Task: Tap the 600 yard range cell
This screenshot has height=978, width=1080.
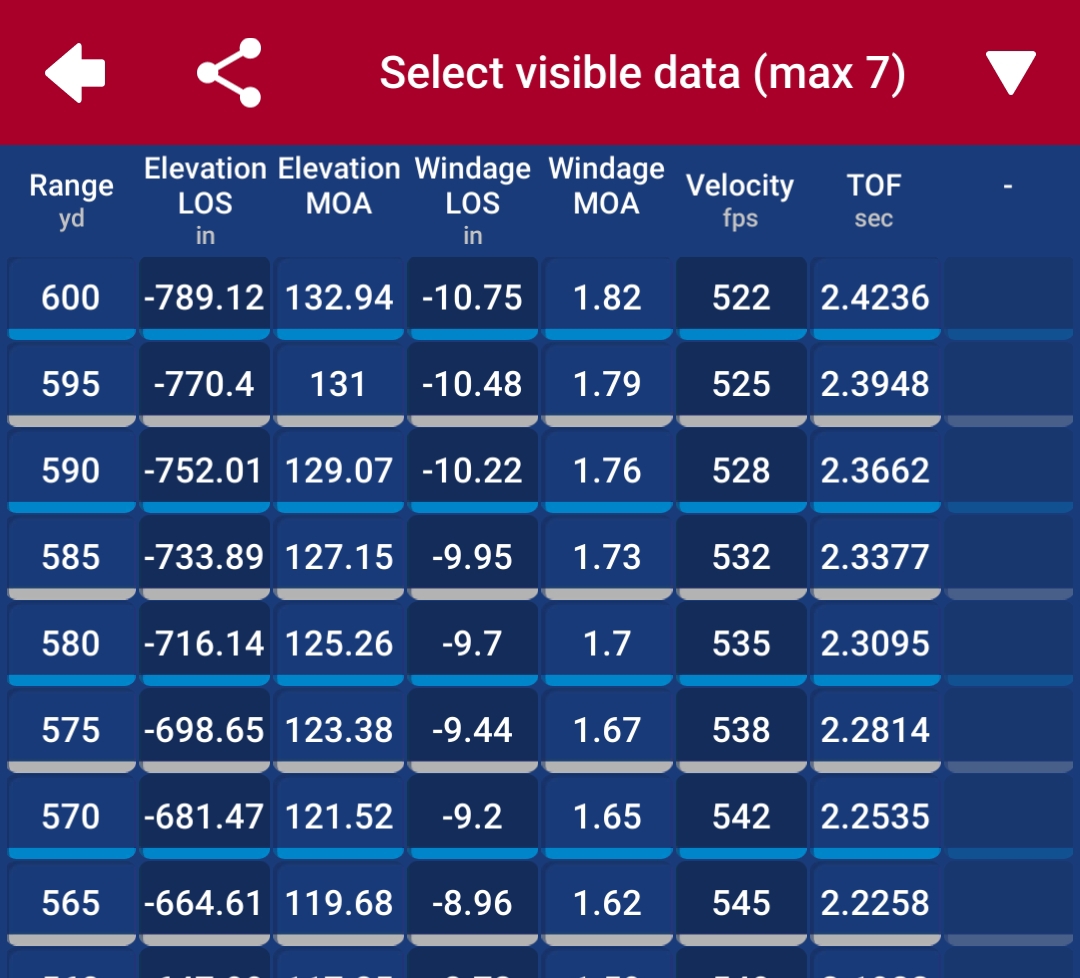Action: (x=71, y=298)
